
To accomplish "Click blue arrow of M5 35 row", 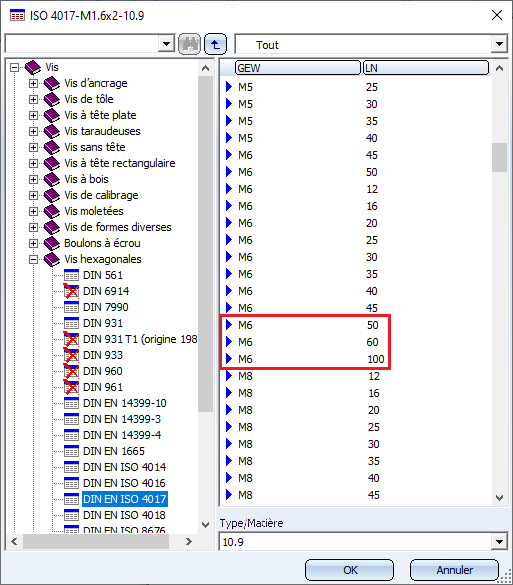I will click(229, 121).
